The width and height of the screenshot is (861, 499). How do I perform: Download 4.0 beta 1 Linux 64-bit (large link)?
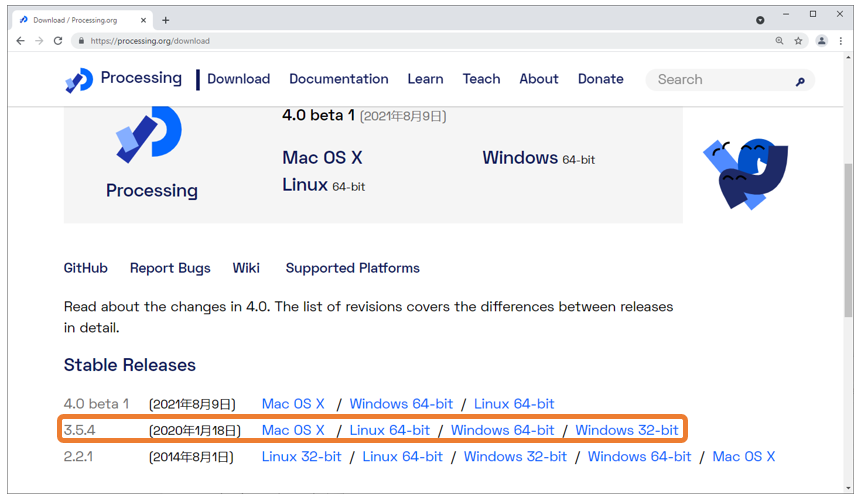click(323, 185)
